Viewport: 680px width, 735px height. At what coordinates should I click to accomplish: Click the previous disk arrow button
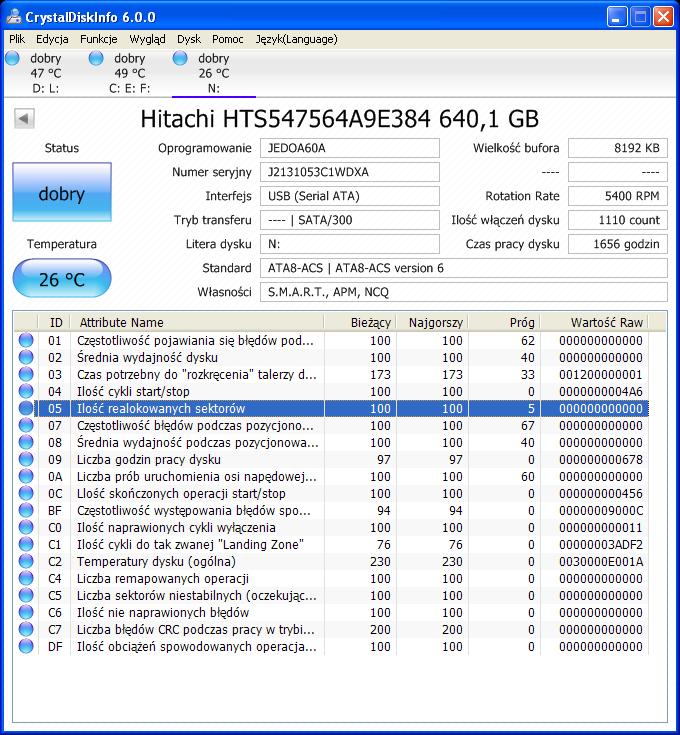pos(24,119)
